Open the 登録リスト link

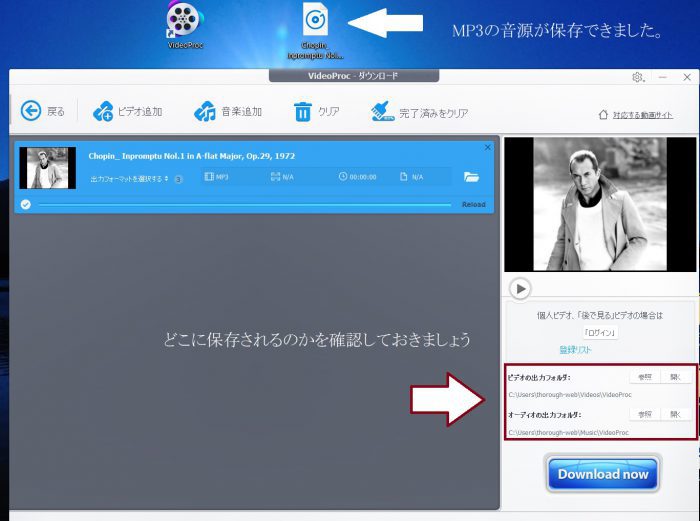575,350
